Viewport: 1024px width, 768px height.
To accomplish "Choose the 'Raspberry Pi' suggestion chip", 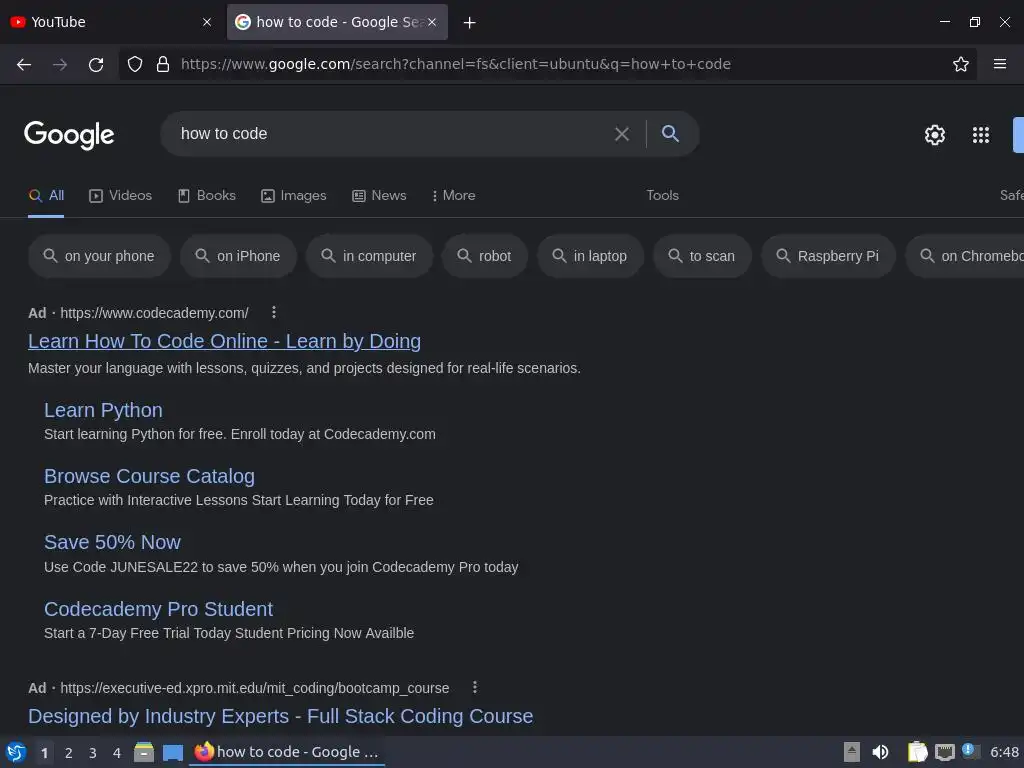I will (x=828, y=256).
